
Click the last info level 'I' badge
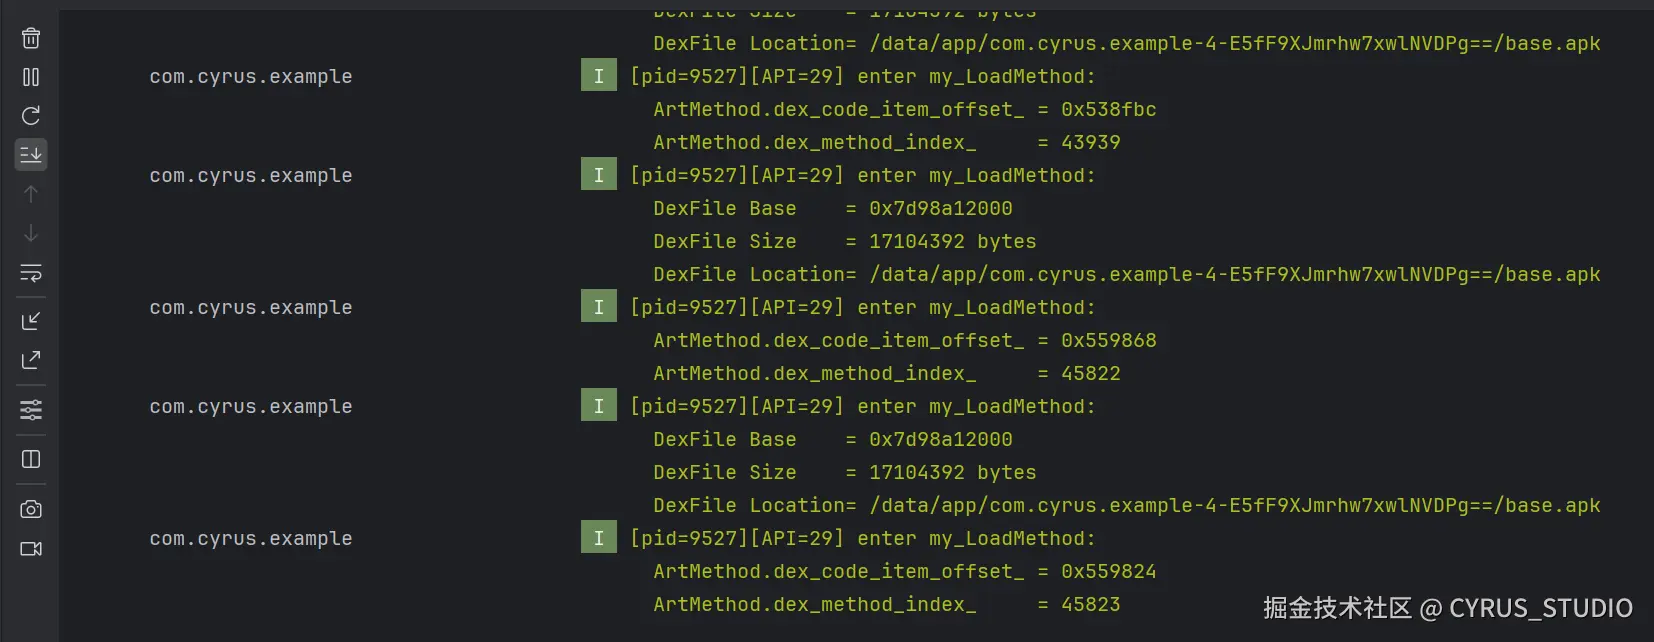[598, 538]
